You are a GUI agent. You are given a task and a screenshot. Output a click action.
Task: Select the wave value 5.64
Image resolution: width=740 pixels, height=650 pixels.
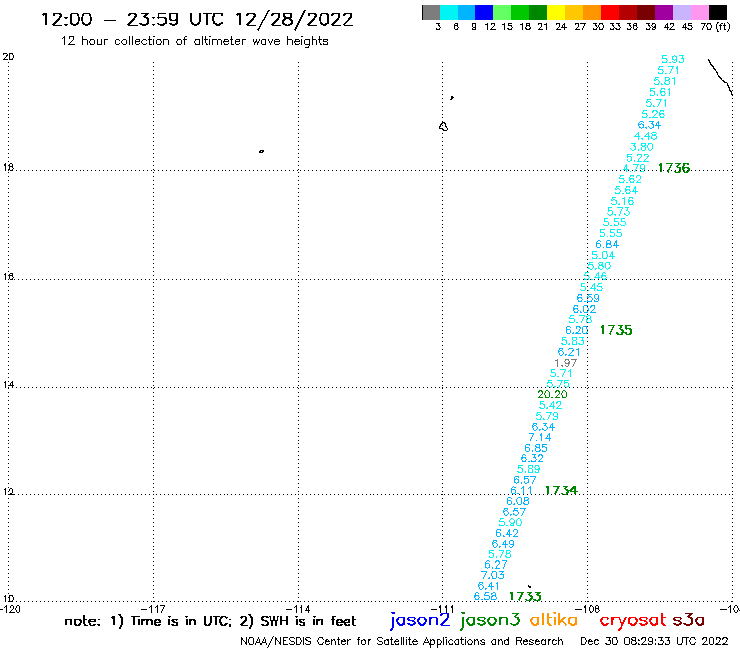(x=626, y=190)
